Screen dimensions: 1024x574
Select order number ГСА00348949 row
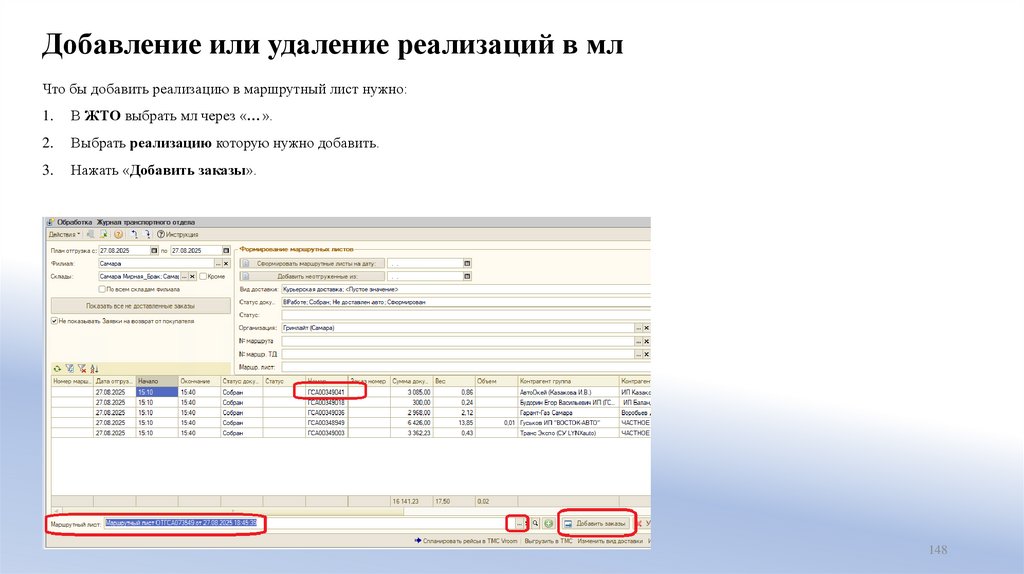tap(326, 423)
